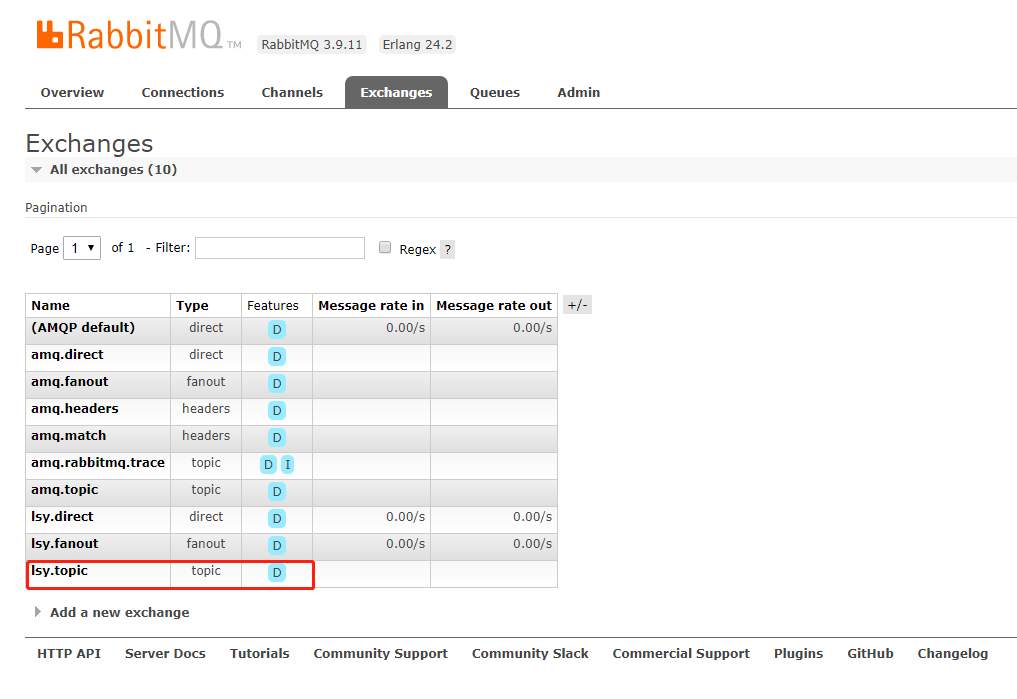Open the lsy.direct exchange

pyautogui.click(x=62, y=517)
